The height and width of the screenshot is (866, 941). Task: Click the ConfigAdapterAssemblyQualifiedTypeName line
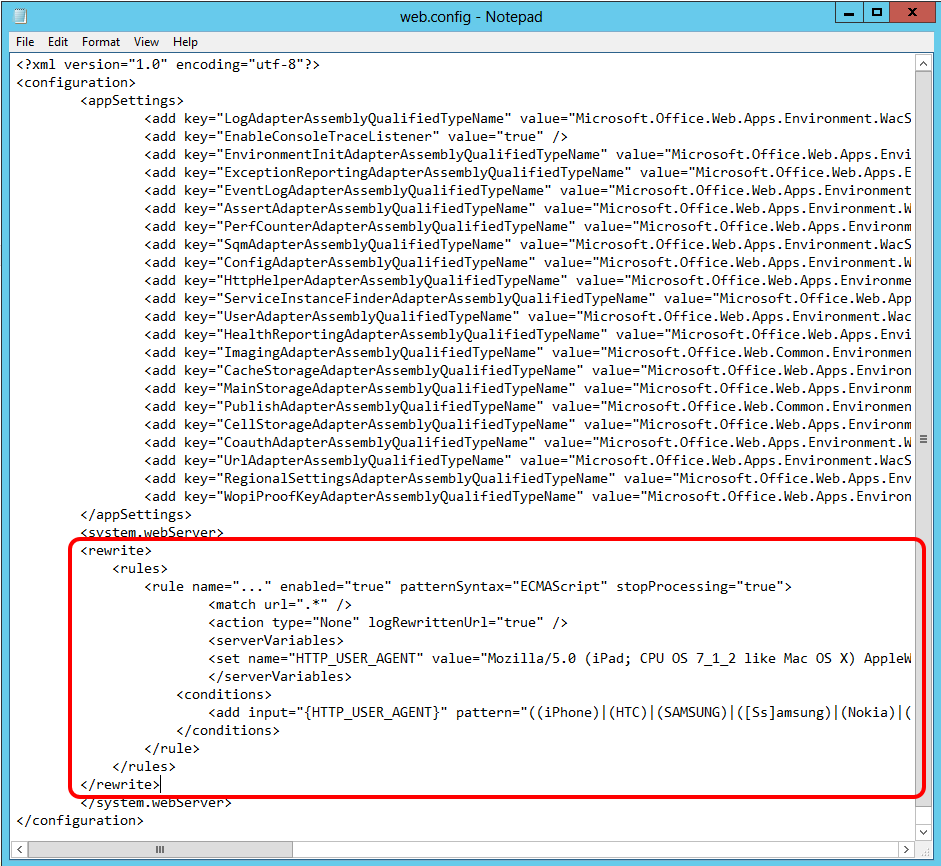click(528, 262)
